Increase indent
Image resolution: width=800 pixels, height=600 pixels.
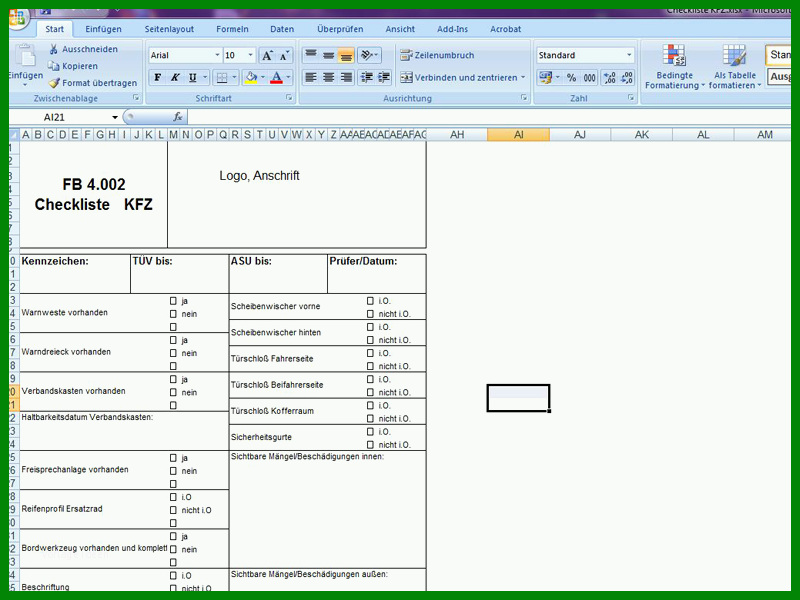tap(384, 78)
